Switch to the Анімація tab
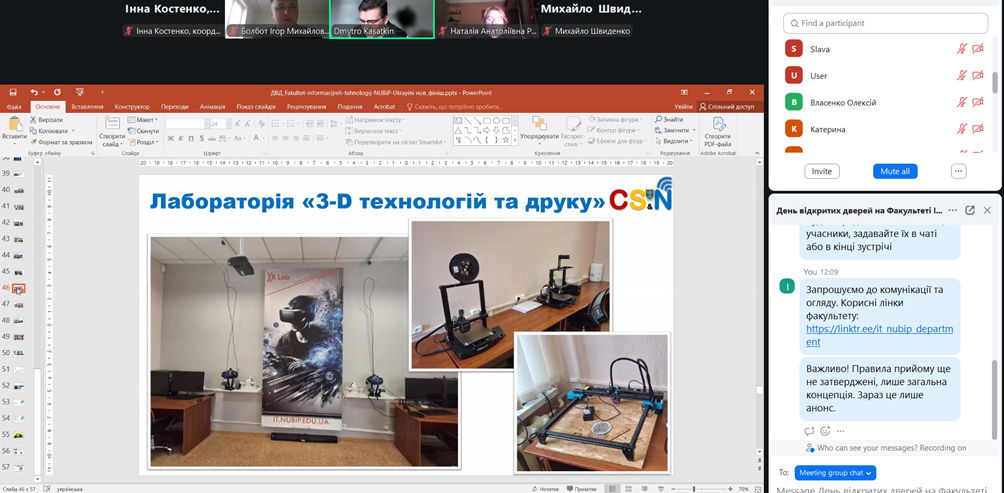Screen dimensions: 1004x493 point(212,107)
